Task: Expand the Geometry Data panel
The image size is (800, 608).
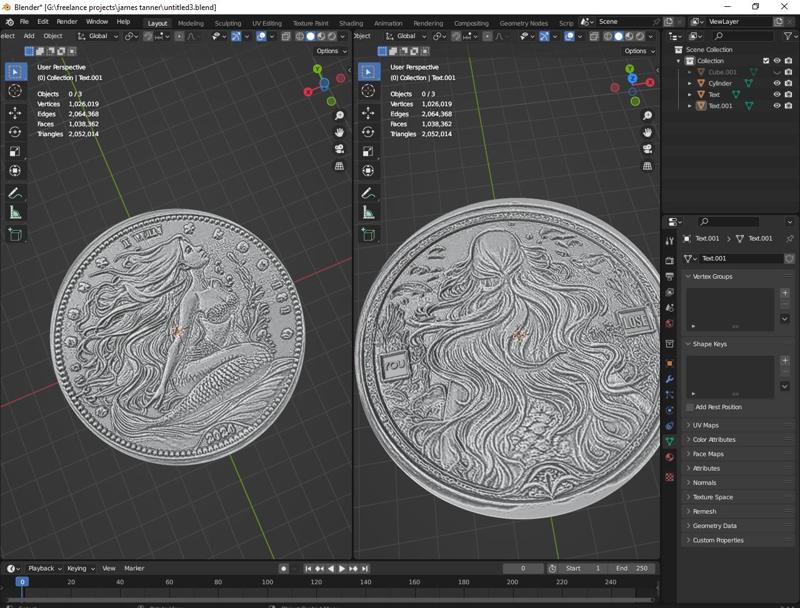Action: coord(714,525)
